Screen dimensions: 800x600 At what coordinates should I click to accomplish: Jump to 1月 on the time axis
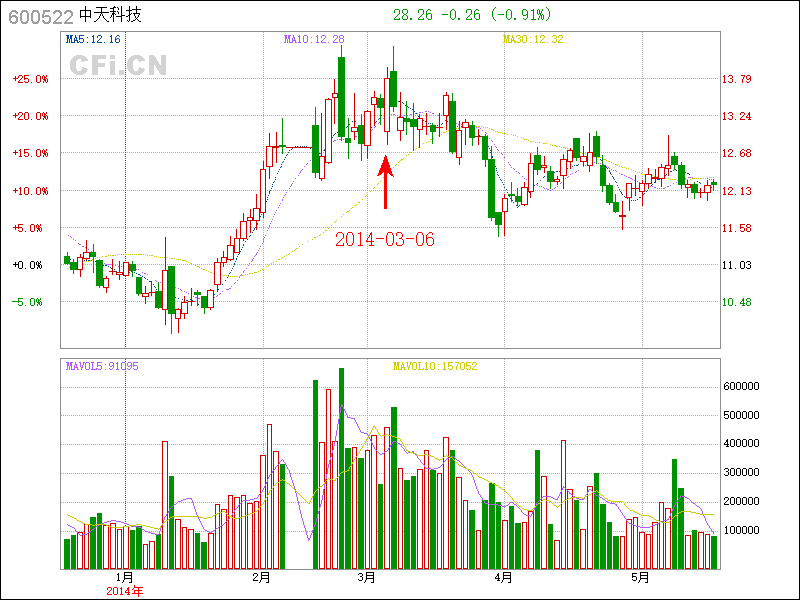point(124,577)
